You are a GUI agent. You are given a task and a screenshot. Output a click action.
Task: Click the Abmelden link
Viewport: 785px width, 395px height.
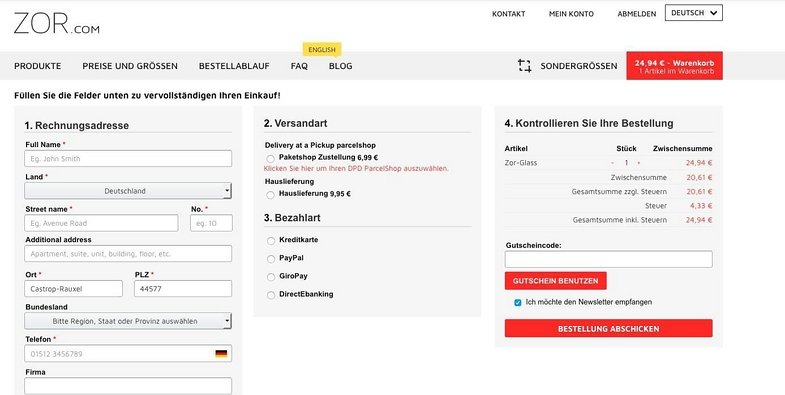click(x=637, y=14)
